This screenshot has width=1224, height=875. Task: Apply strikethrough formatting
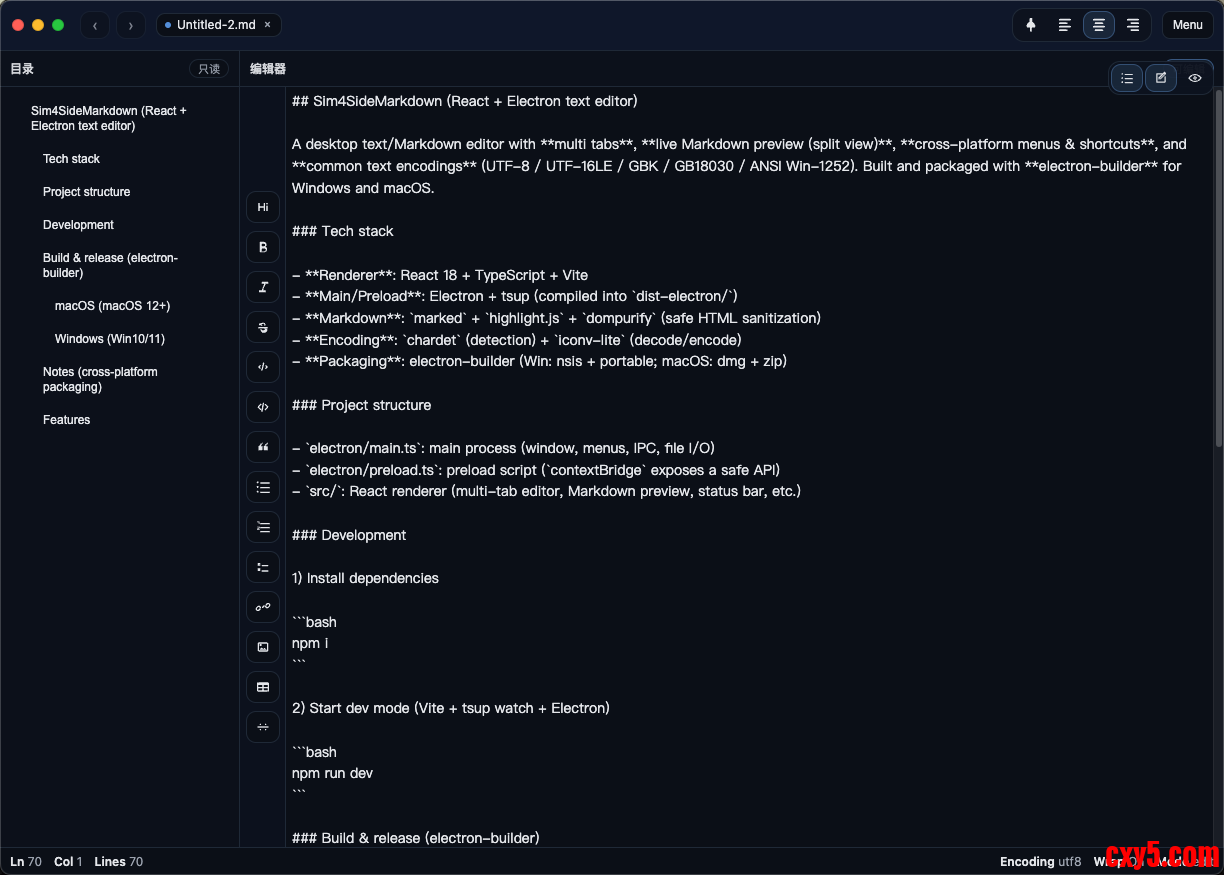tap(263, 327)
